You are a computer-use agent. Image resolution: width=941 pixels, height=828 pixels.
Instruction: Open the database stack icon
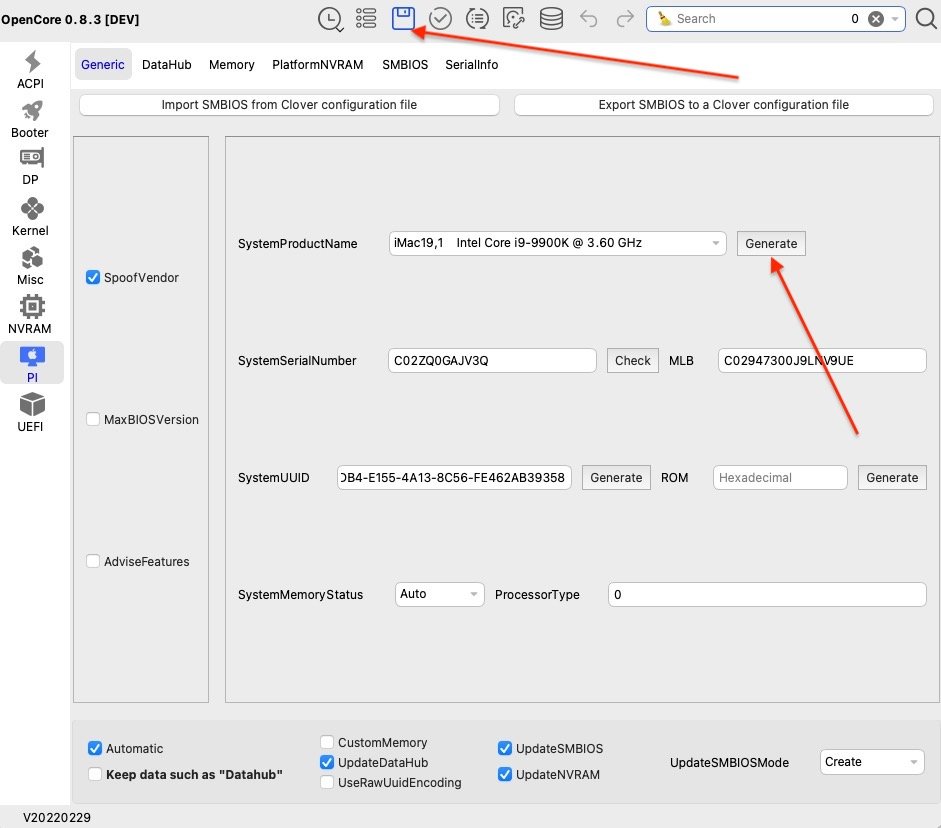[x=551, y=19]
